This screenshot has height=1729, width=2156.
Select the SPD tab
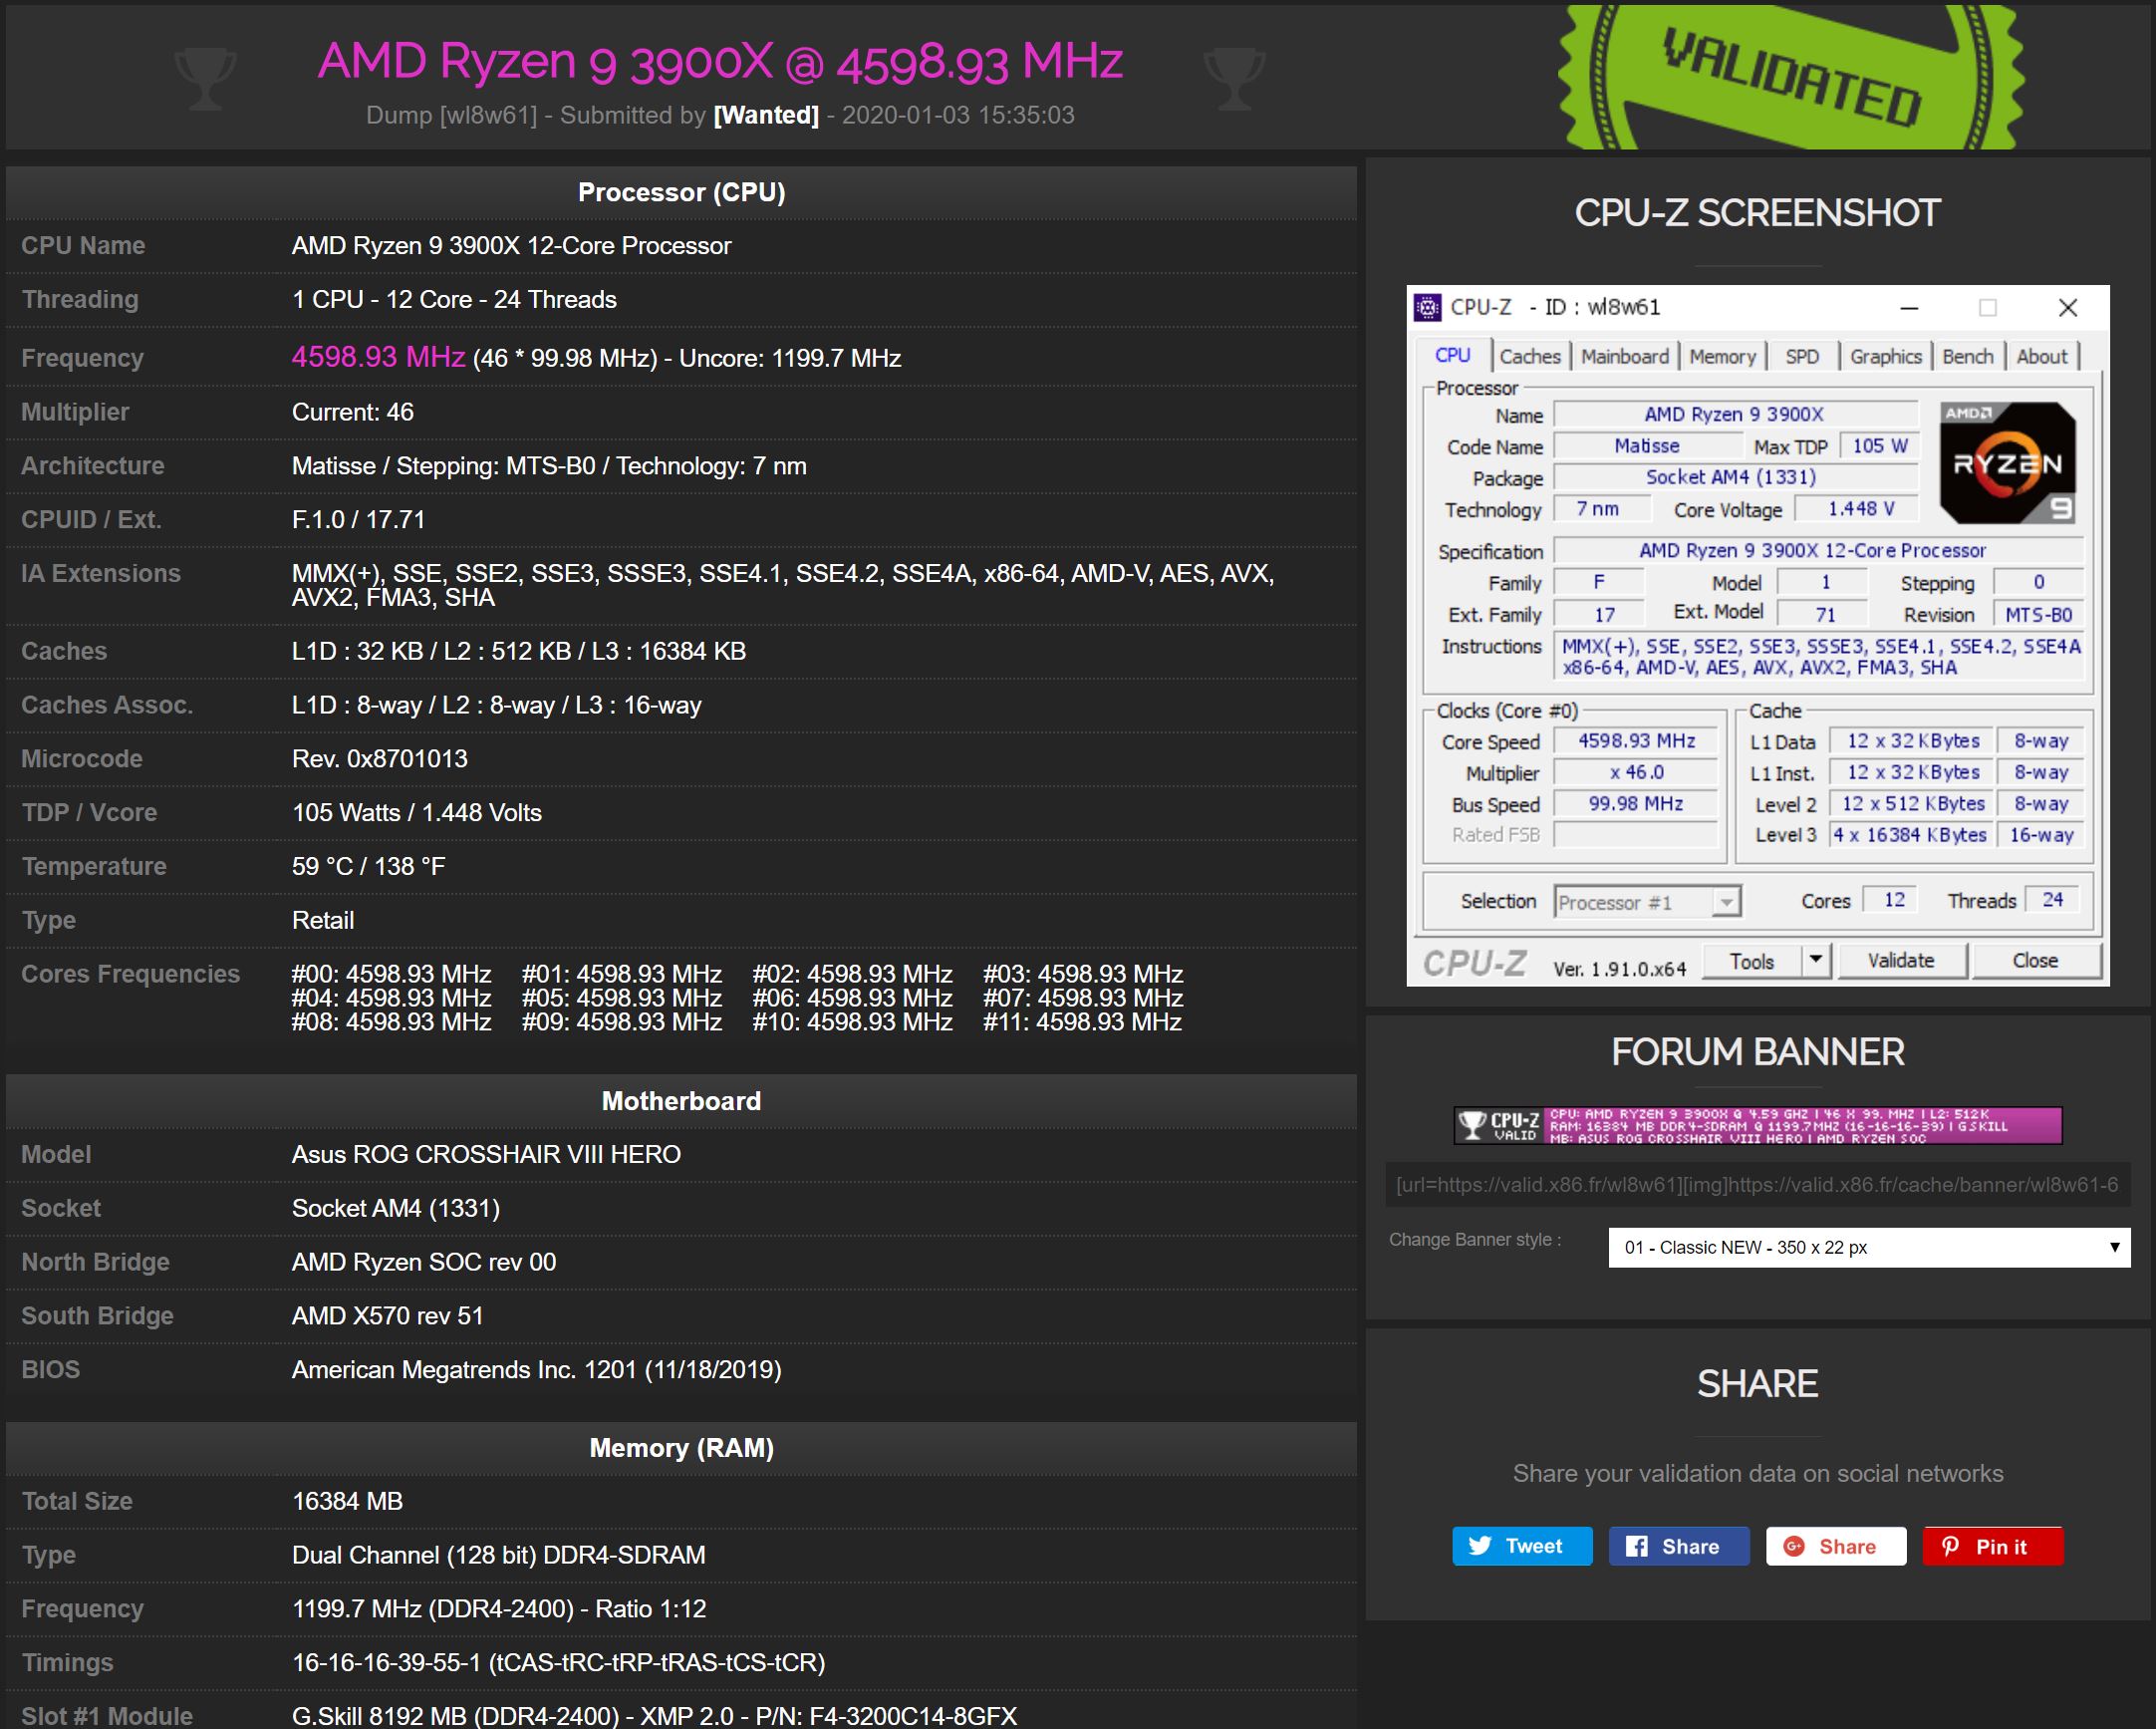1802,356
